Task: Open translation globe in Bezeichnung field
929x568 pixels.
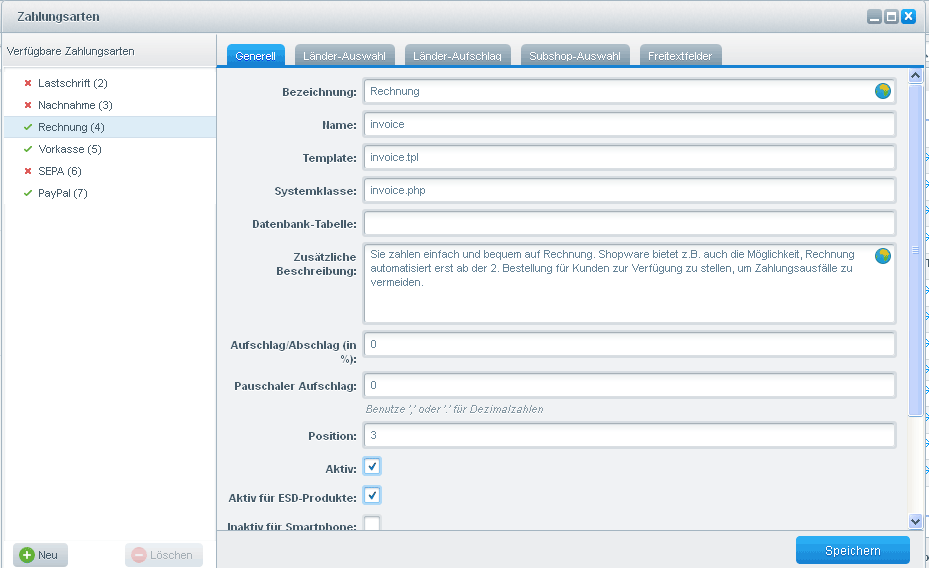Action: click(883, 91)
